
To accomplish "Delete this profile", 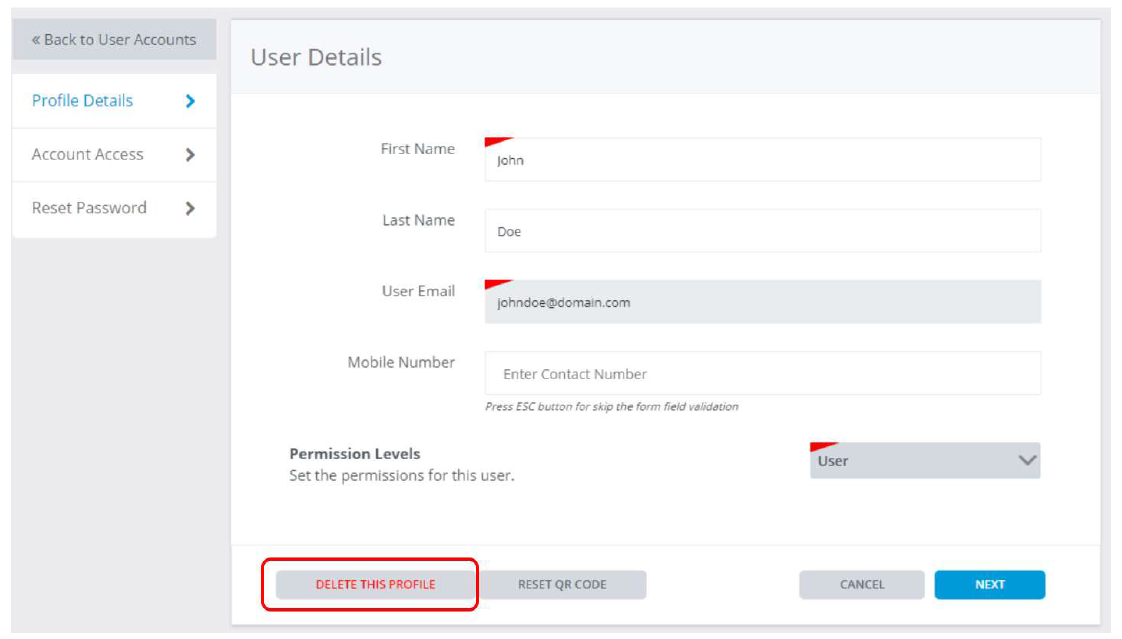I will coord(376,585).
